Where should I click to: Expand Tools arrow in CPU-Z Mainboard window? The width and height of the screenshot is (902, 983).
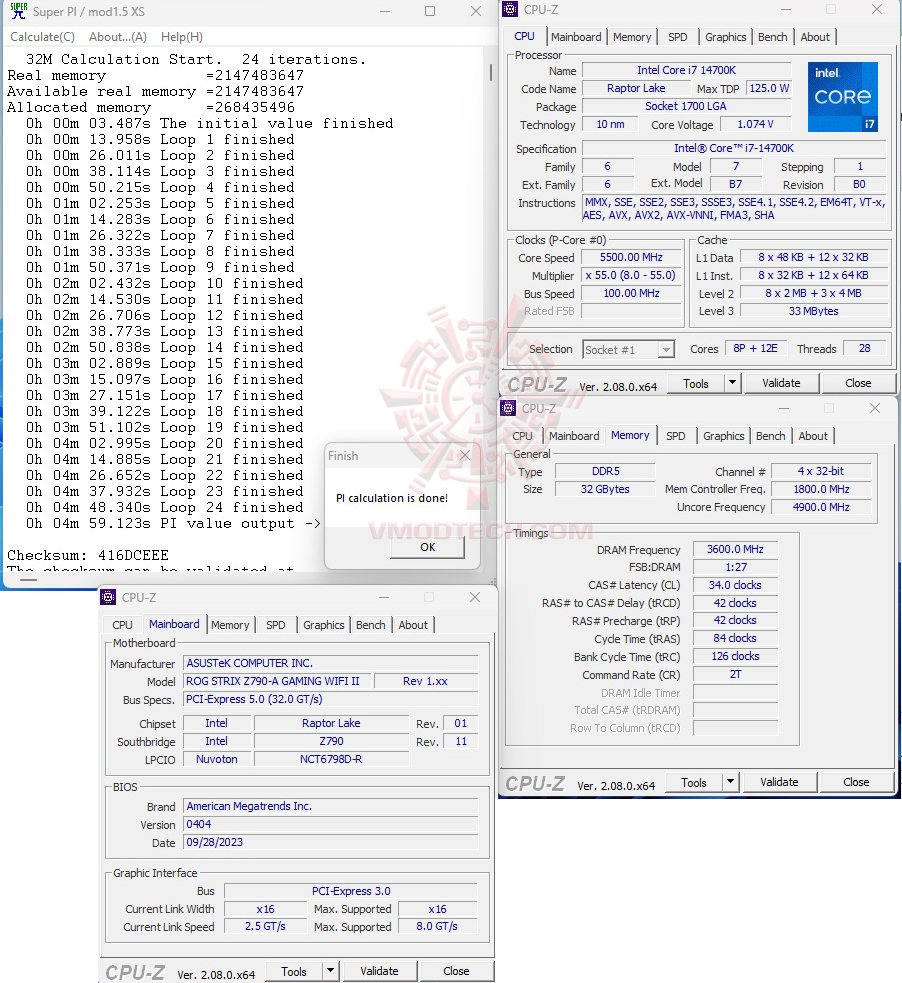pyautogui.click(x=330, y=971)
